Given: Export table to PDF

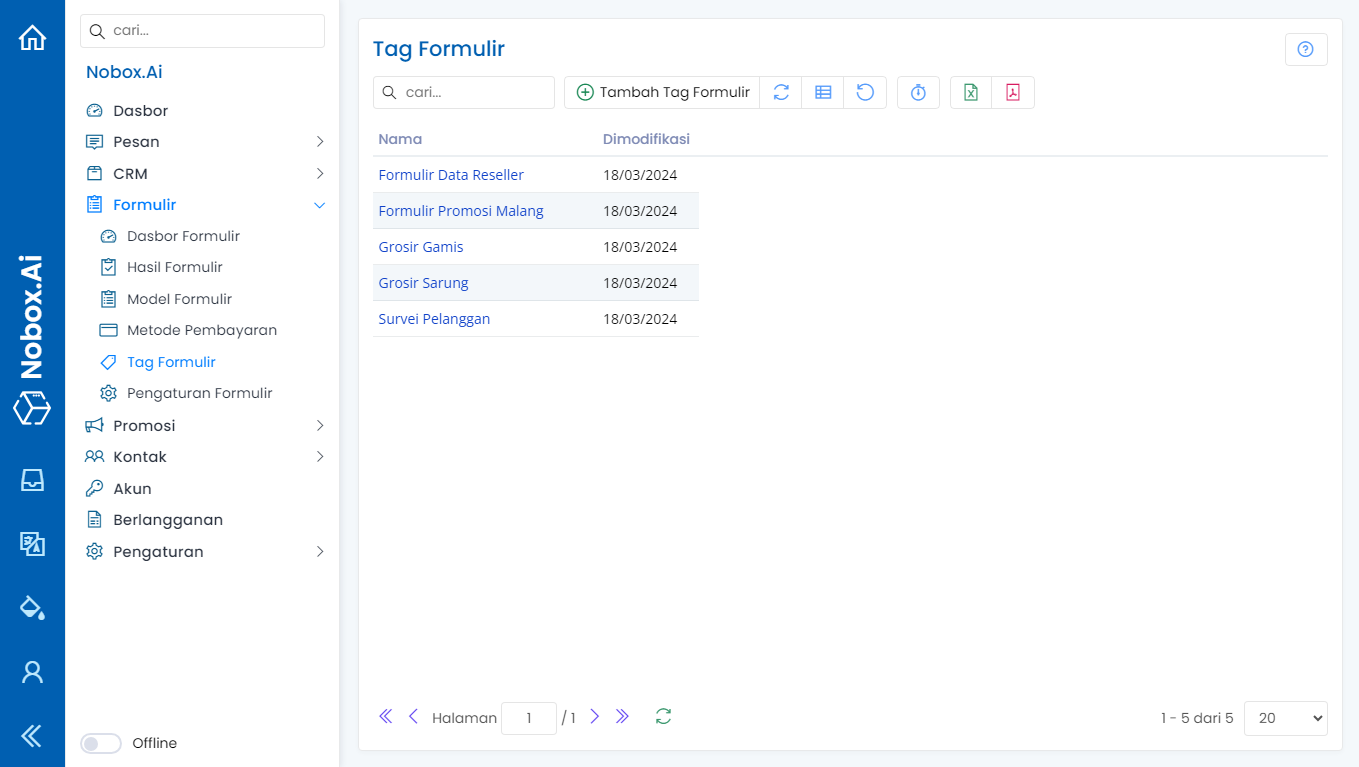Looking at the screenshot, I should [1013, 92].
